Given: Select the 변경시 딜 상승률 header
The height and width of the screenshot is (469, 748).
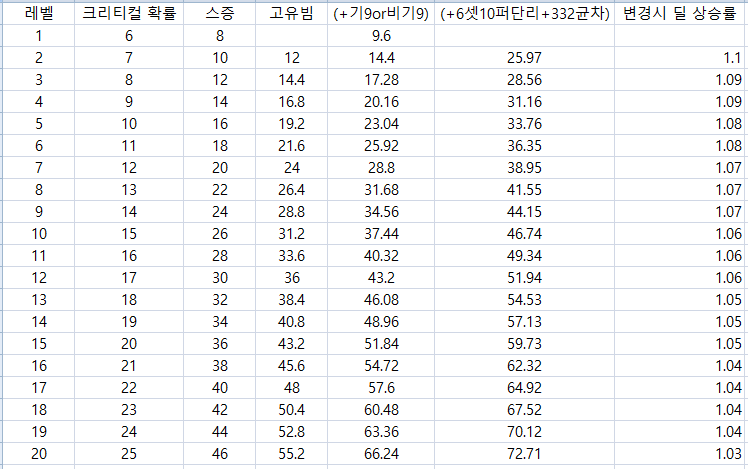Looking at the screenshot, I should (x=680, y=14).
